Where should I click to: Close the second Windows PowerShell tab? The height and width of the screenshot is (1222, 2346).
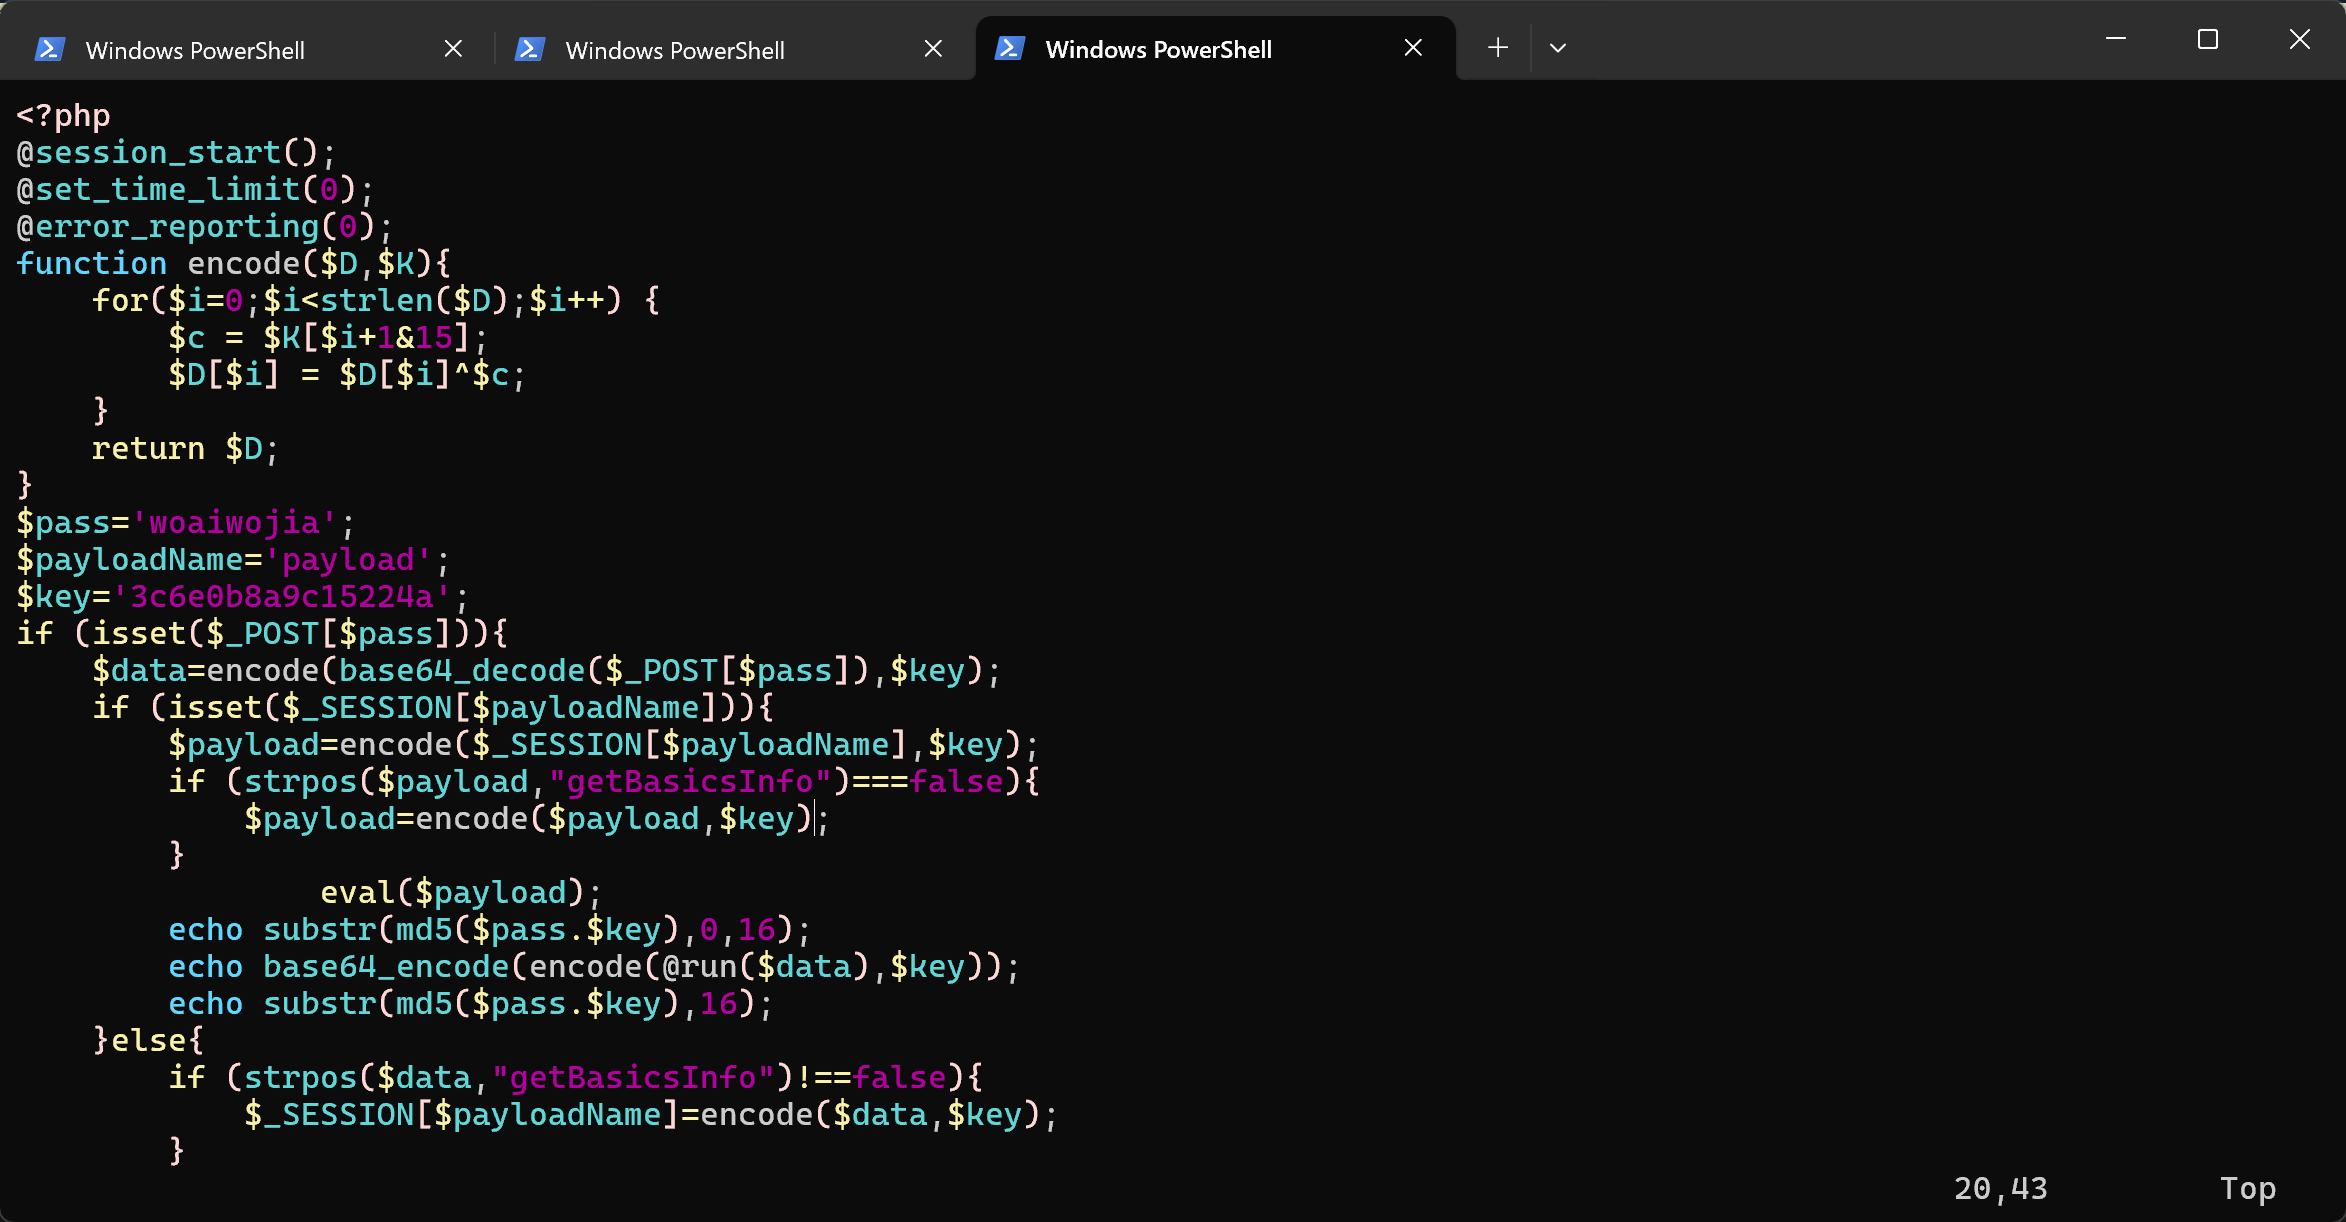(x=933, y=48)
